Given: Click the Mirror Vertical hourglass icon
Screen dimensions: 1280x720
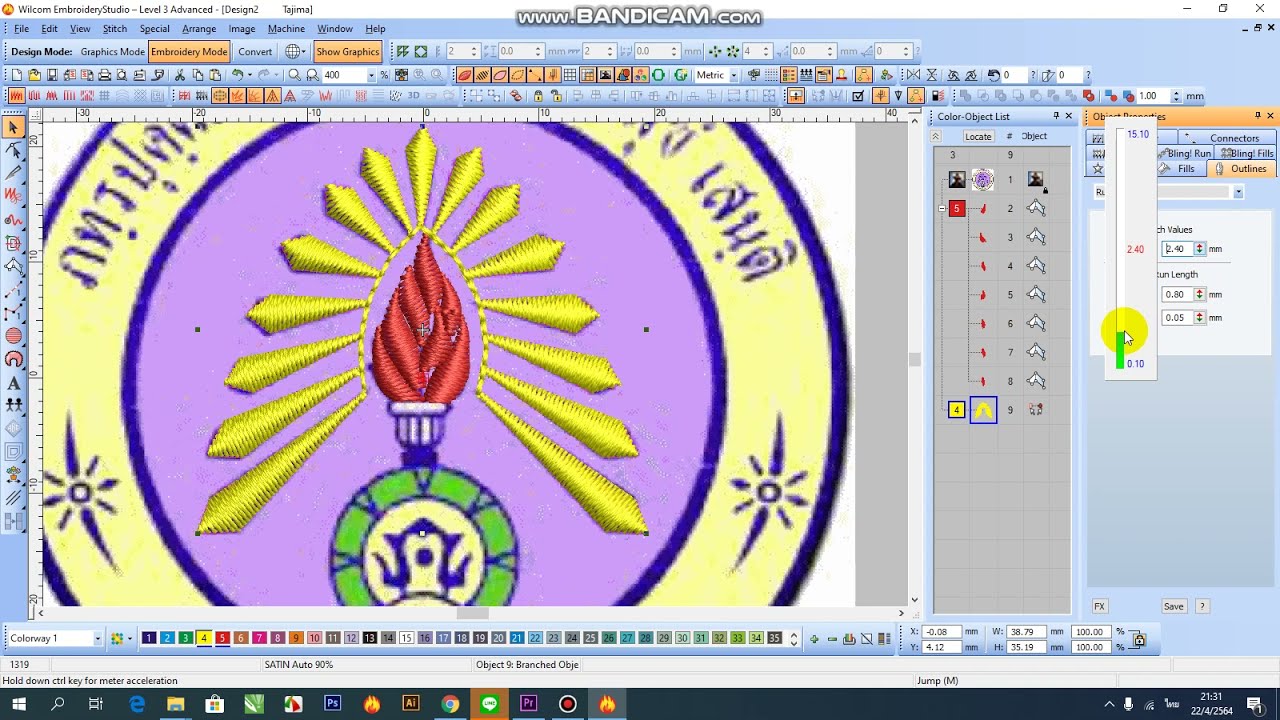Looking at the screenshot, I should point(932,75).
